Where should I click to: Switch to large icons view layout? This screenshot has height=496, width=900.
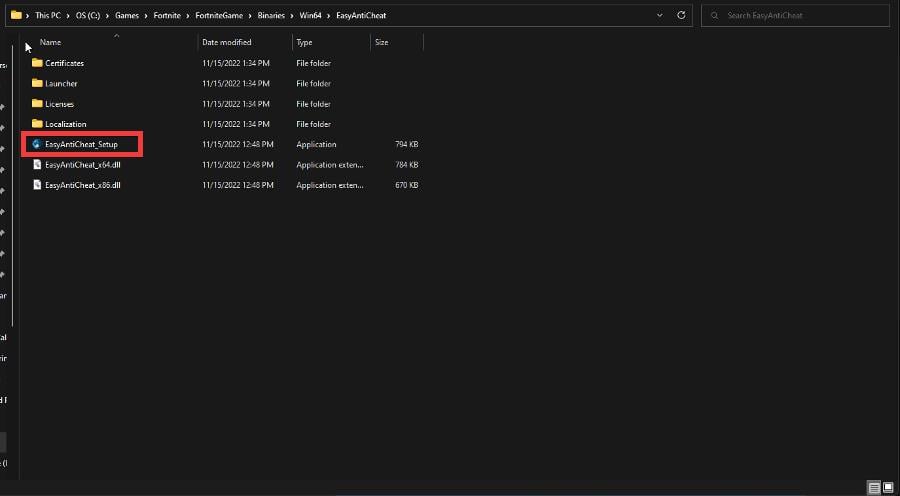pyautogui.click(x=888, y=489)
